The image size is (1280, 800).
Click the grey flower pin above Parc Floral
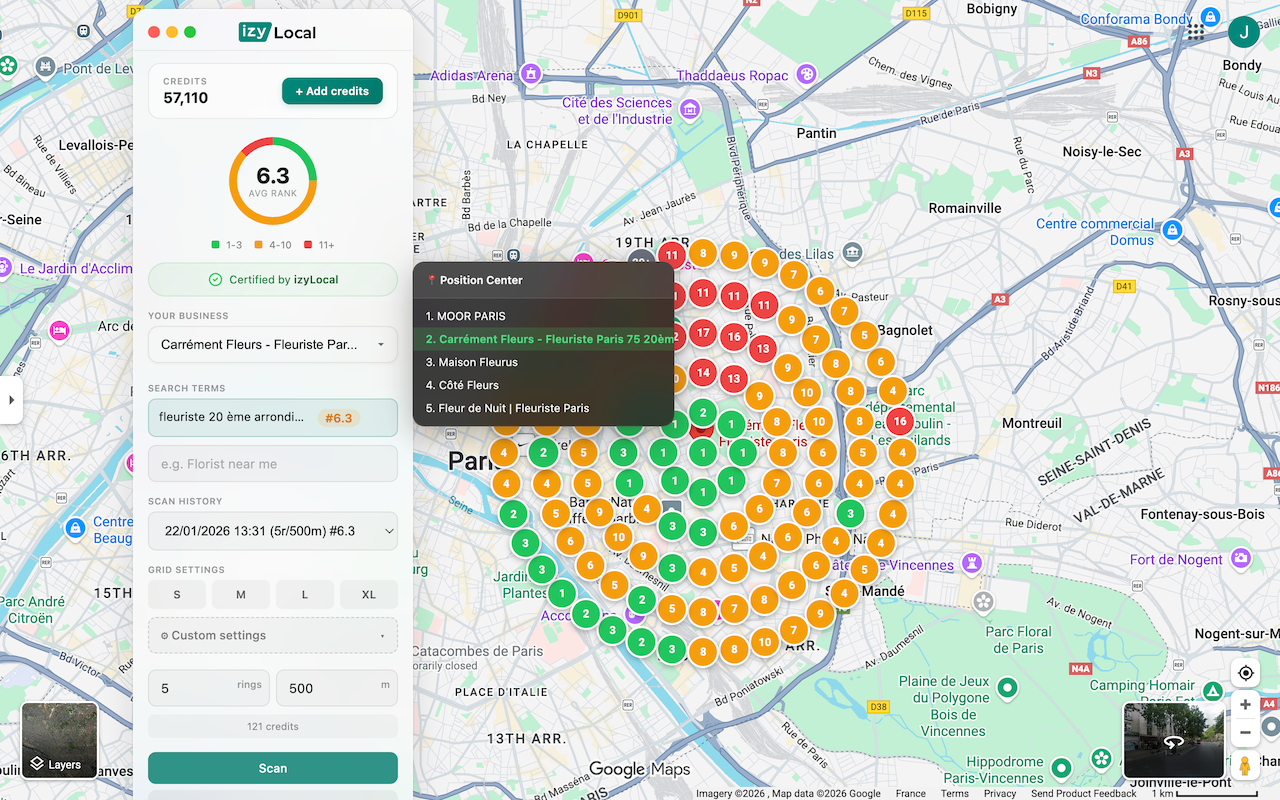(984, 602)
